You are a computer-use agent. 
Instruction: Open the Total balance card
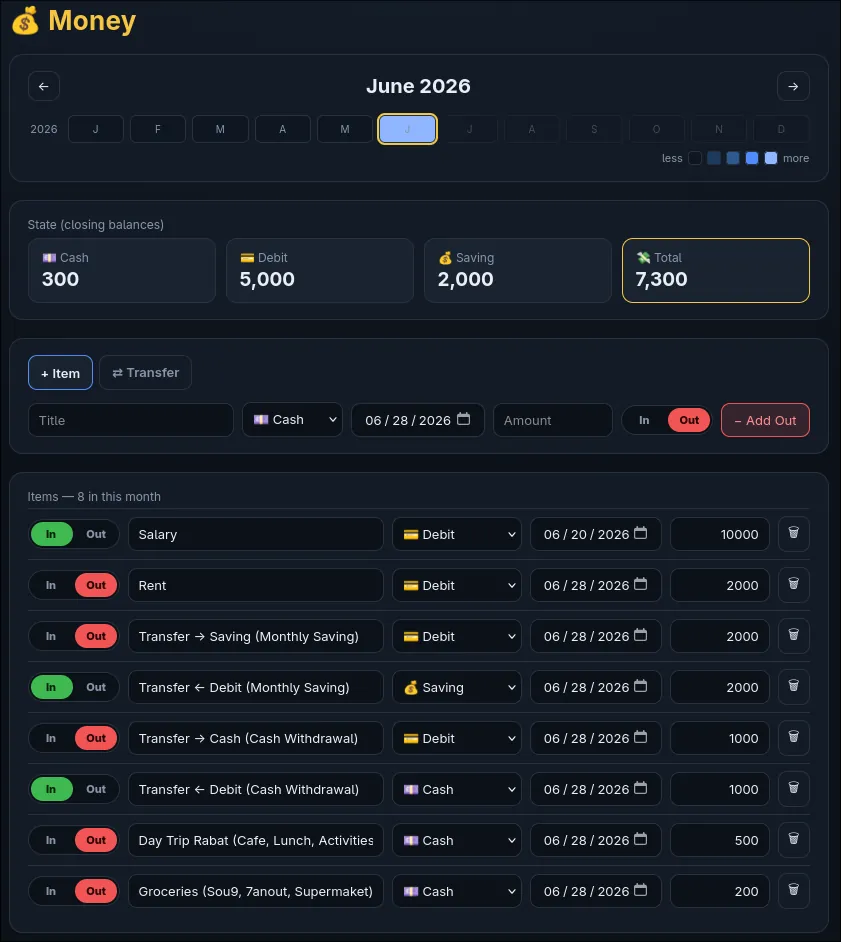716,271
